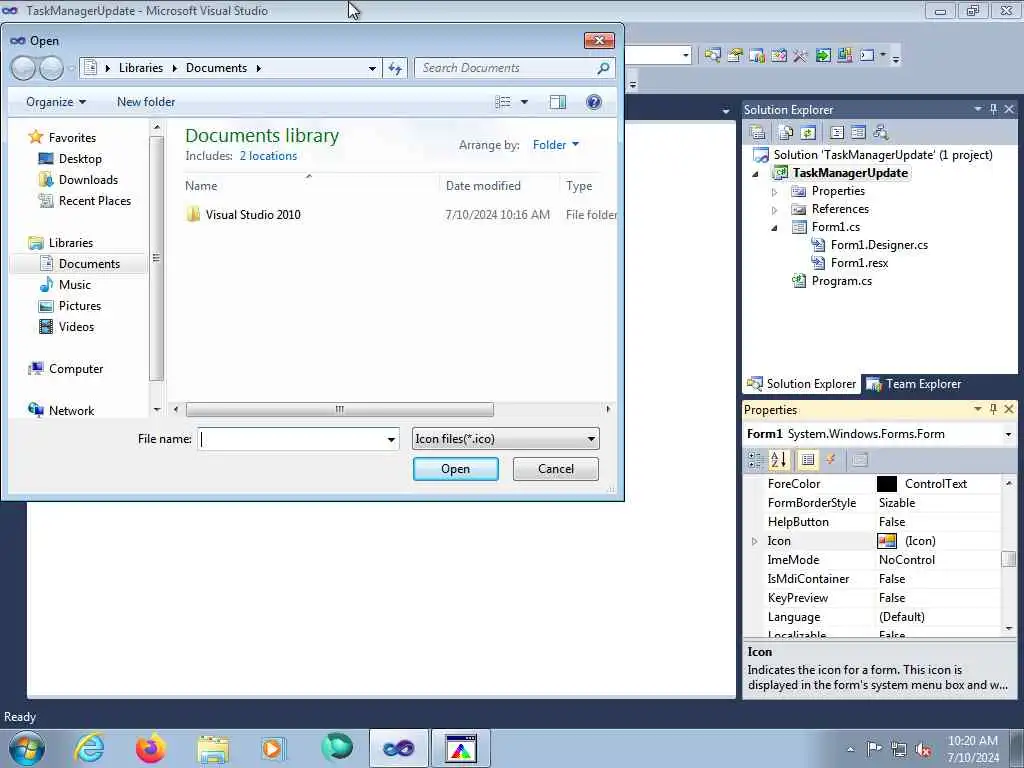
Task: Toggle the preview pane in Open dialog
Action: (558, 102)
